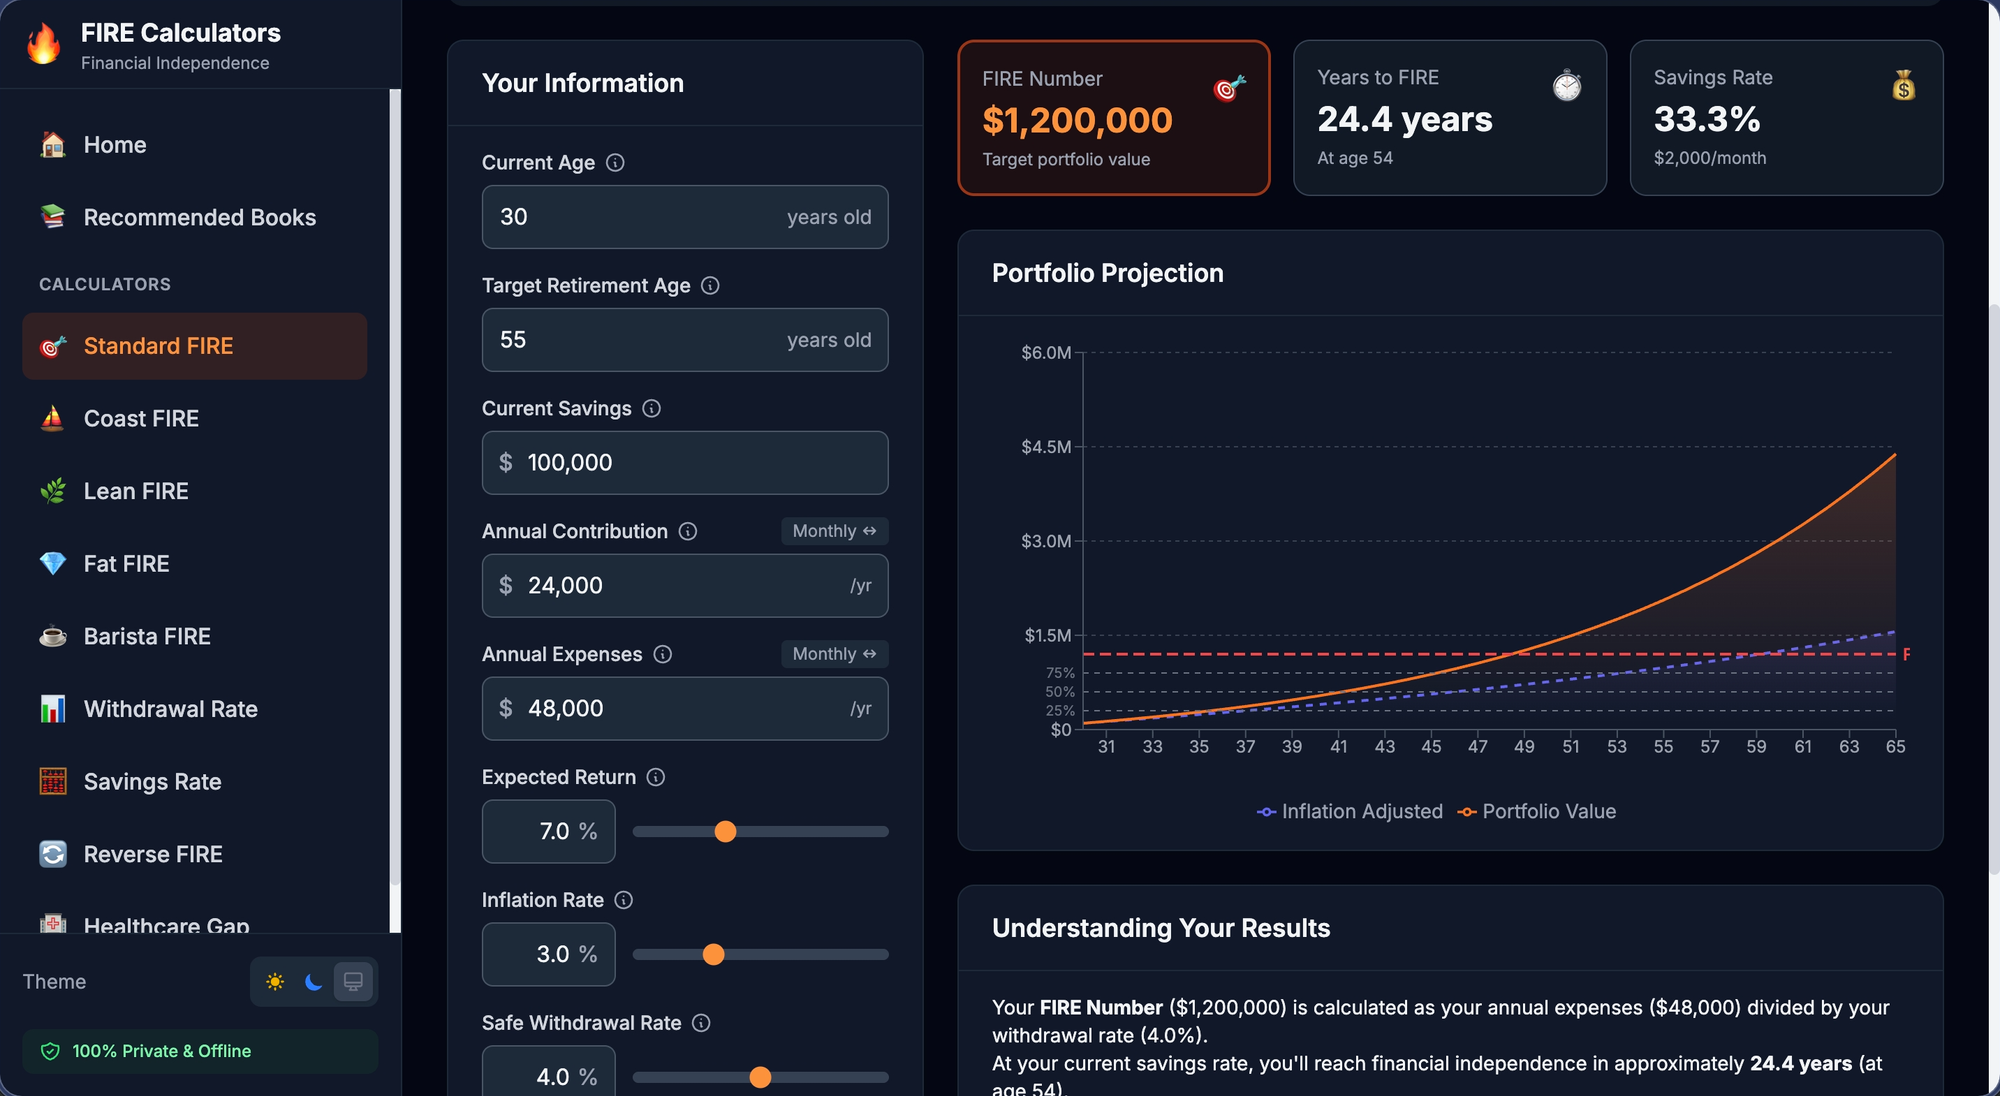Toggle Annual Expenses to Monthly mode
Viewport: 2000px width, 1096px height.
tap(833, 653)
